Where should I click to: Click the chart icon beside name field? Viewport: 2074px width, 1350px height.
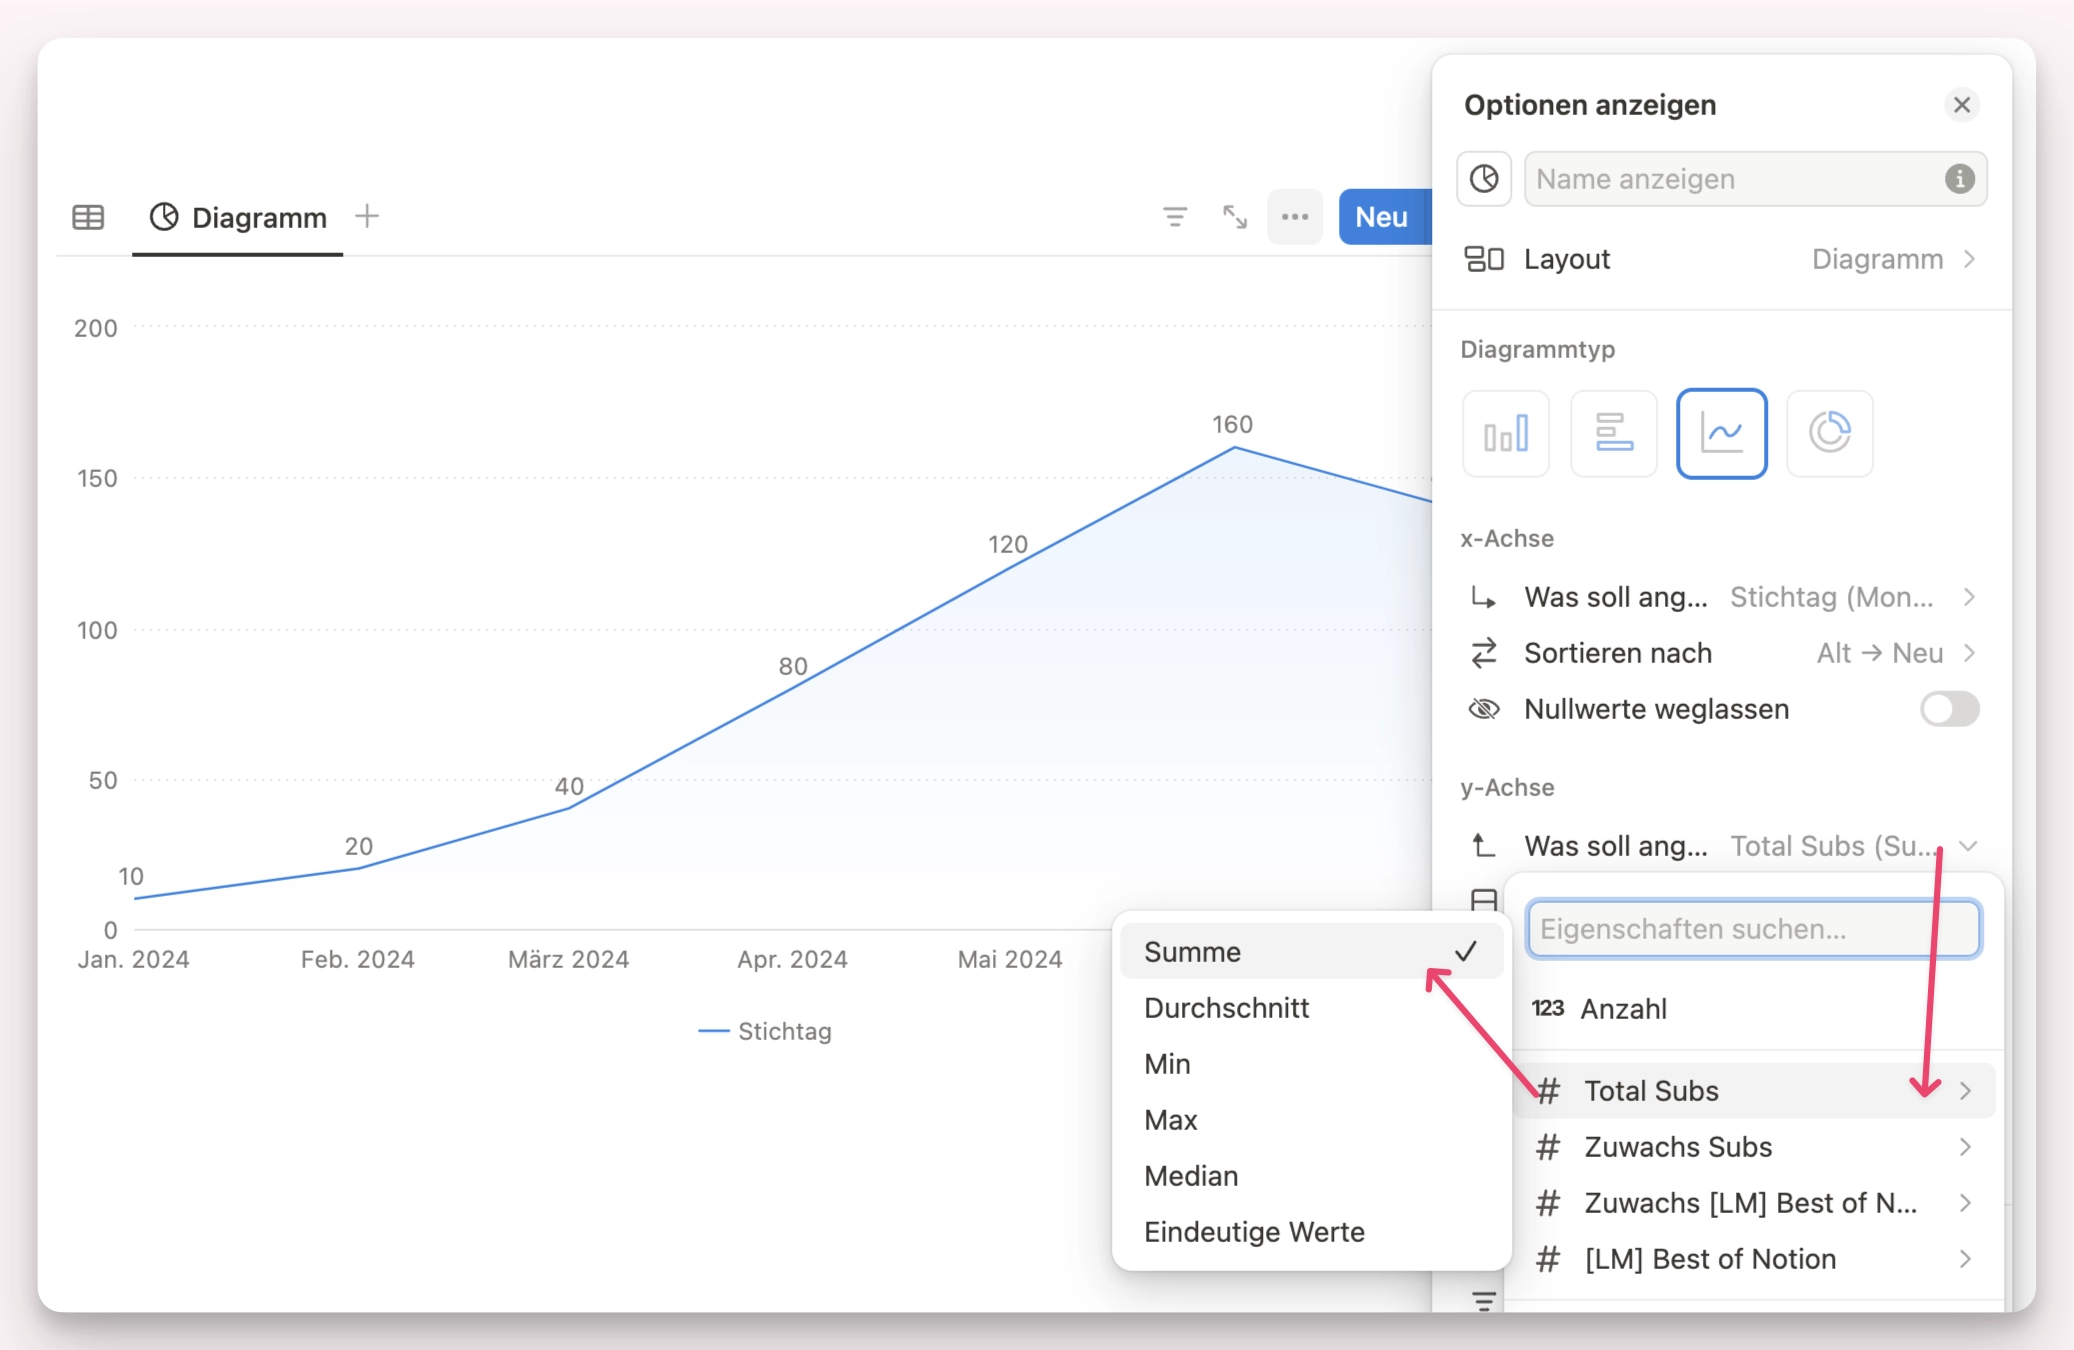1484,178
